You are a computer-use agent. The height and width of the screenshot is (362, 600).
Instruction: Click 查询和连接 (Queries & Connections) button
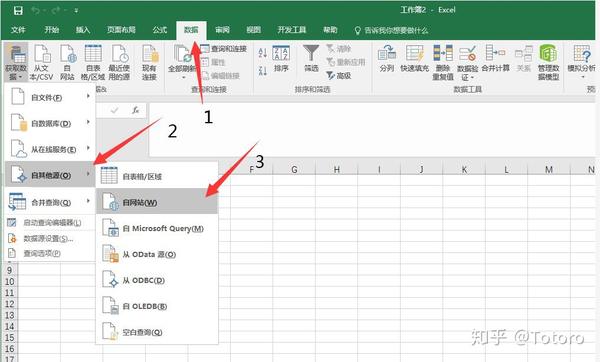click(x=224, y=49)
